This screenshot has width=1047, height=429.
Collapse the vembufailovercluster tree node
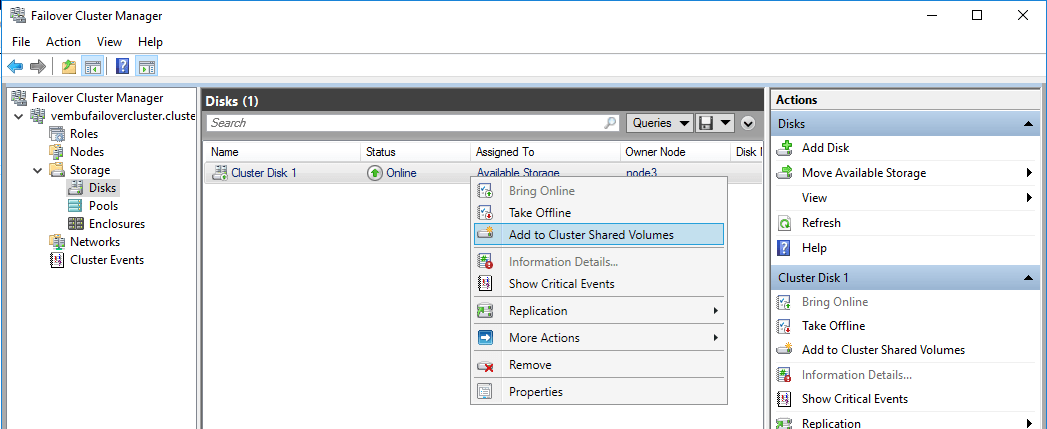[x=18, y=116]
